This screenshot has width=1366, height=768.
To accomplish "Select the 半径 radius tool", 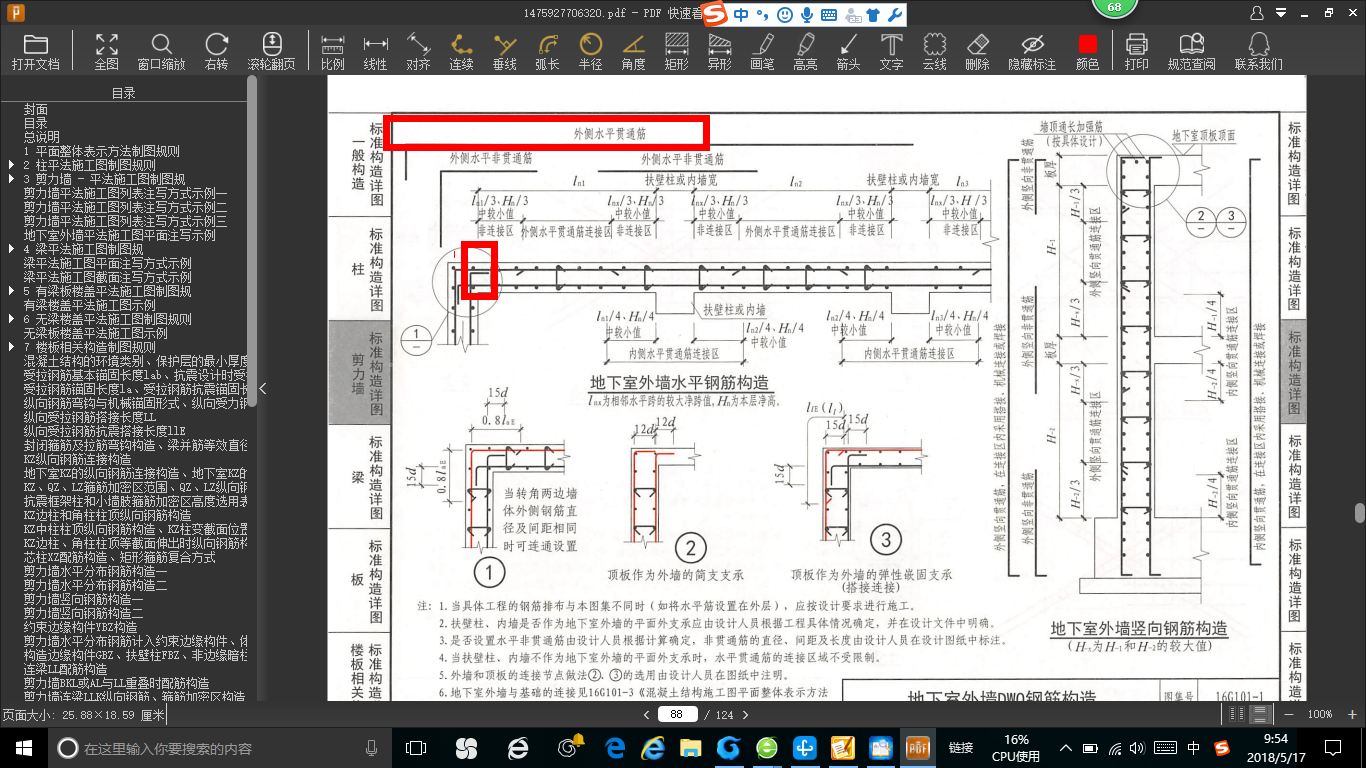I will pyautogui.click(x=590, y=51).
